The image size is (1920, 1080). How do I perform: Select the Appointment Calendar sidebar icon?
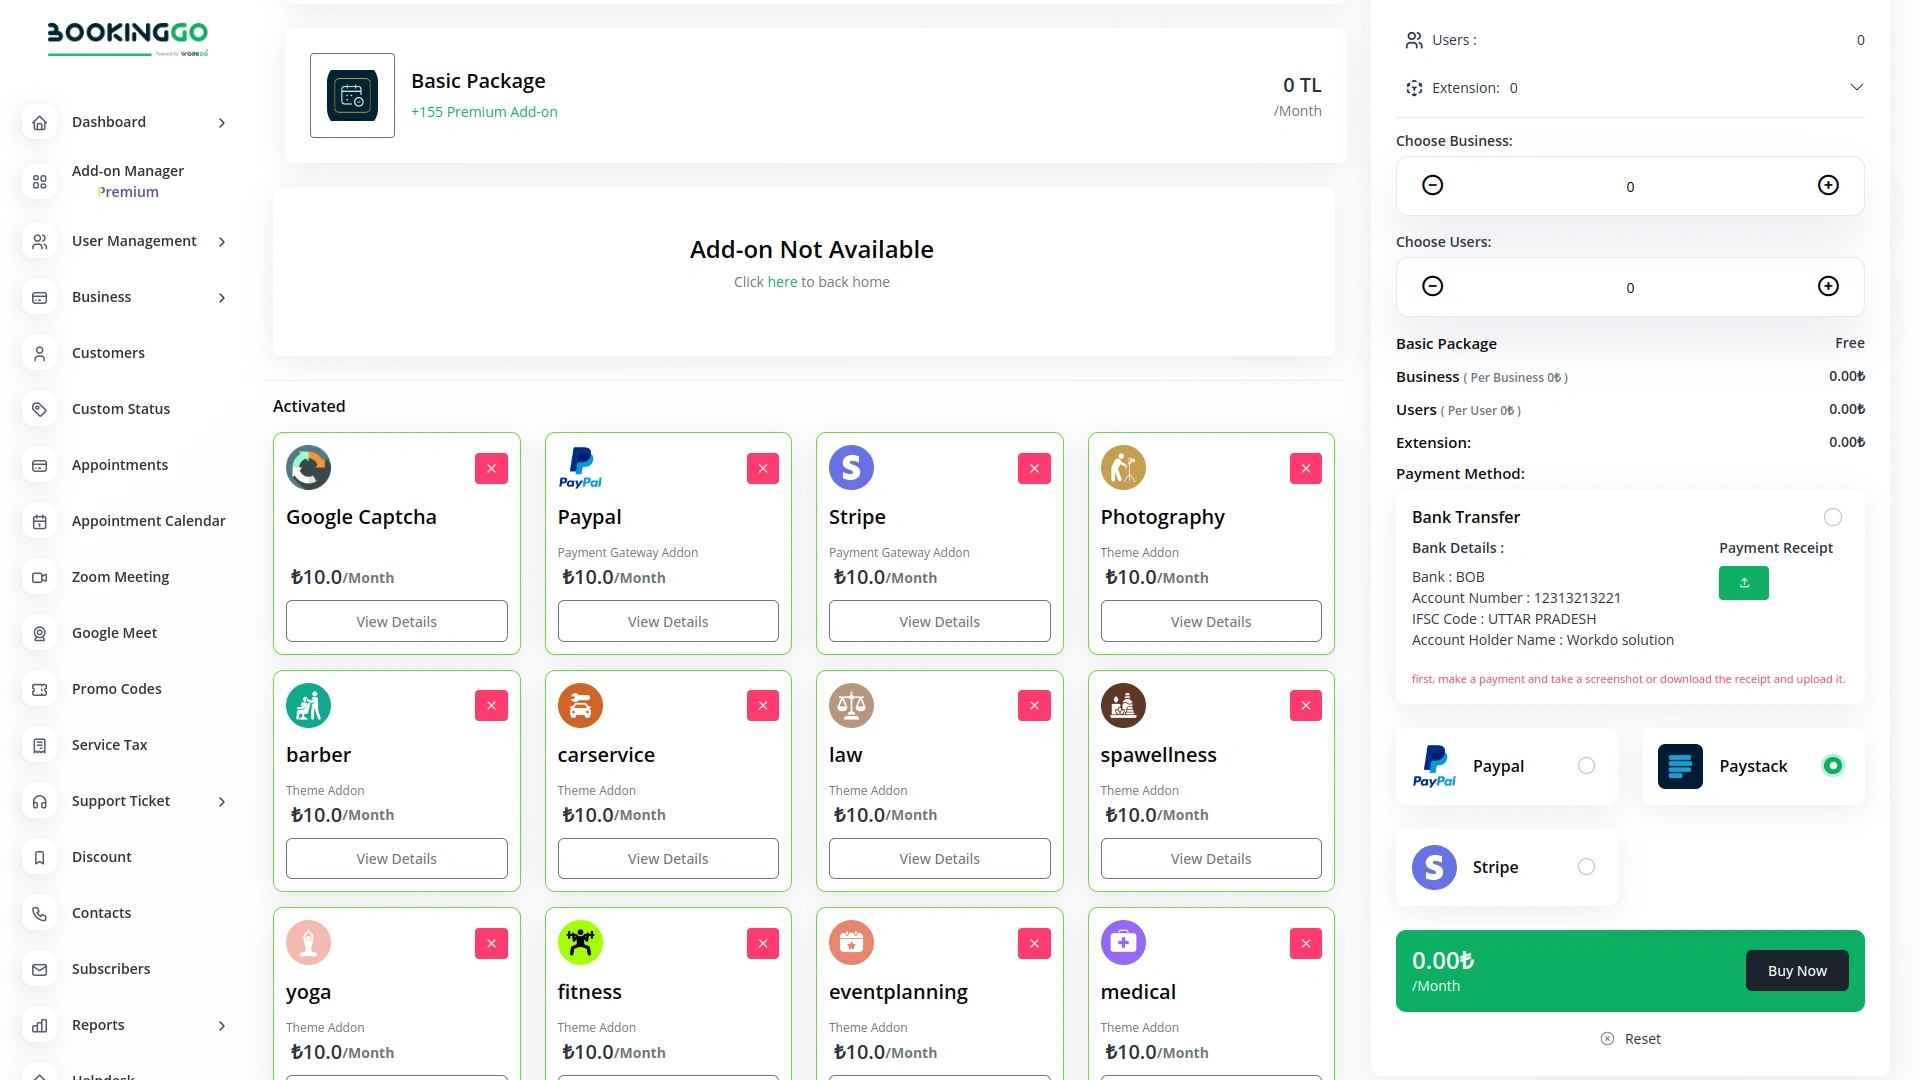tap(39, 521)
